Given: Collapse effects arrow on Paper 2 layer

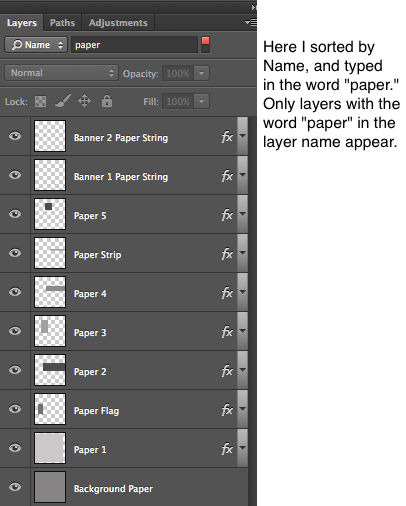Looking at the screenshot, I should pyautogui.click(x=243, y=369).
